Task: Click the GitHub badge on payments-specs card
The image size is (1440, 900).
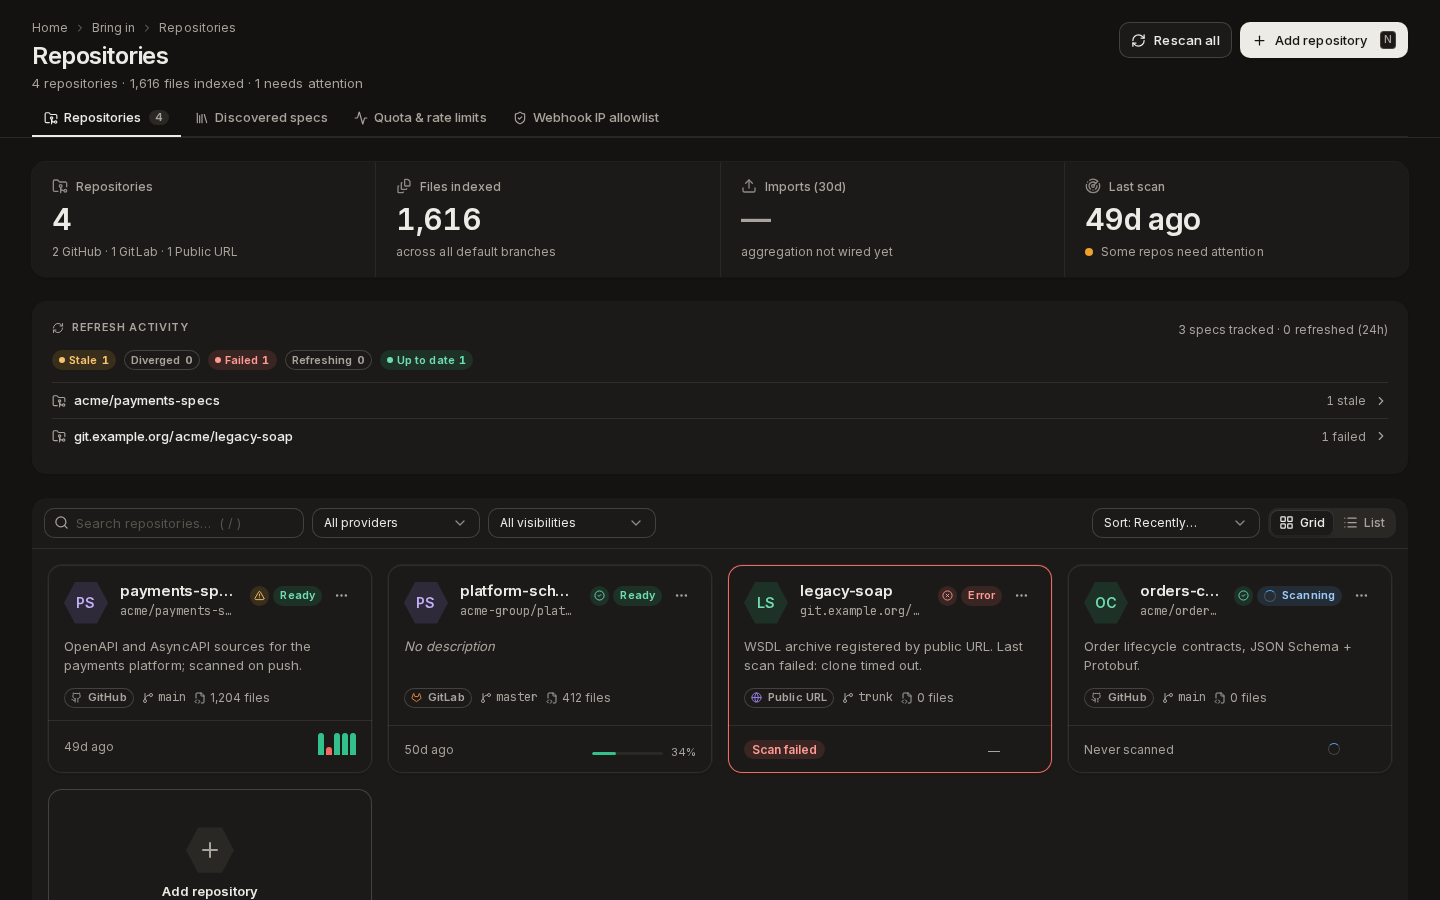Action: point(99,697)
